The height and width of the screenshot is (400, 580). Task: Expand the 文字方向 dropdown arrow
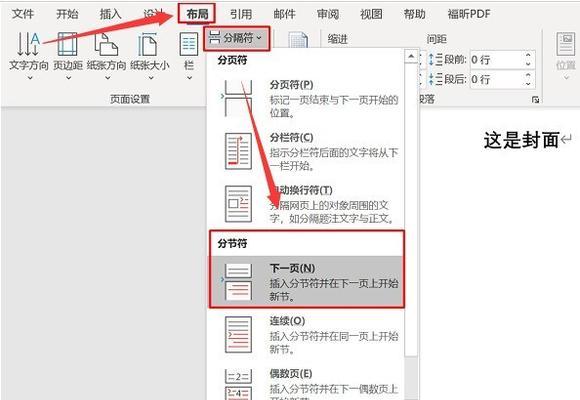pyautogui.click(x=30, y=78)
